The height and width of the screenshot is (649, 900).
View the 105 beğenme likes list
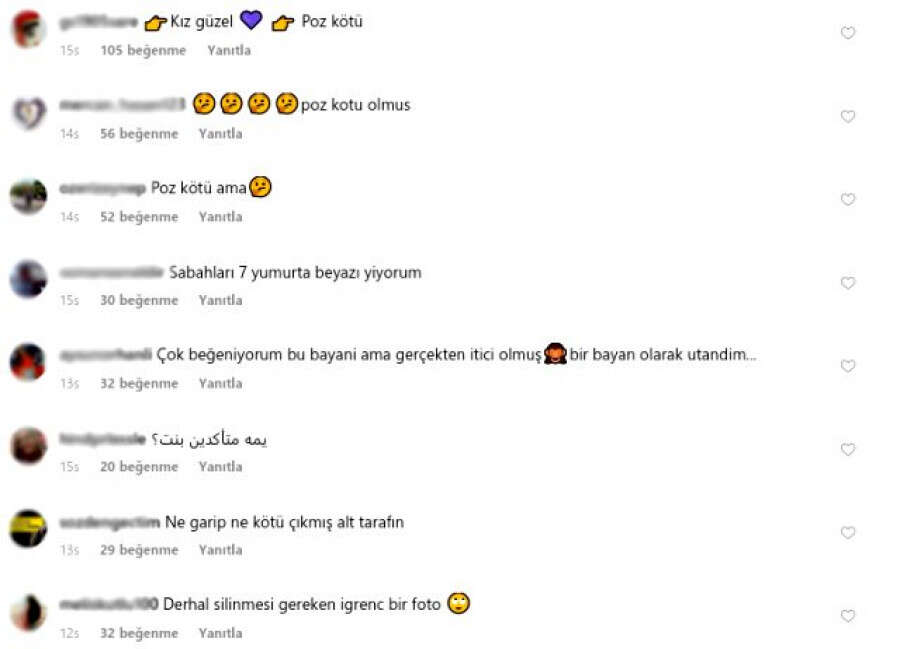pyautogui.click(x=143, y=50)
